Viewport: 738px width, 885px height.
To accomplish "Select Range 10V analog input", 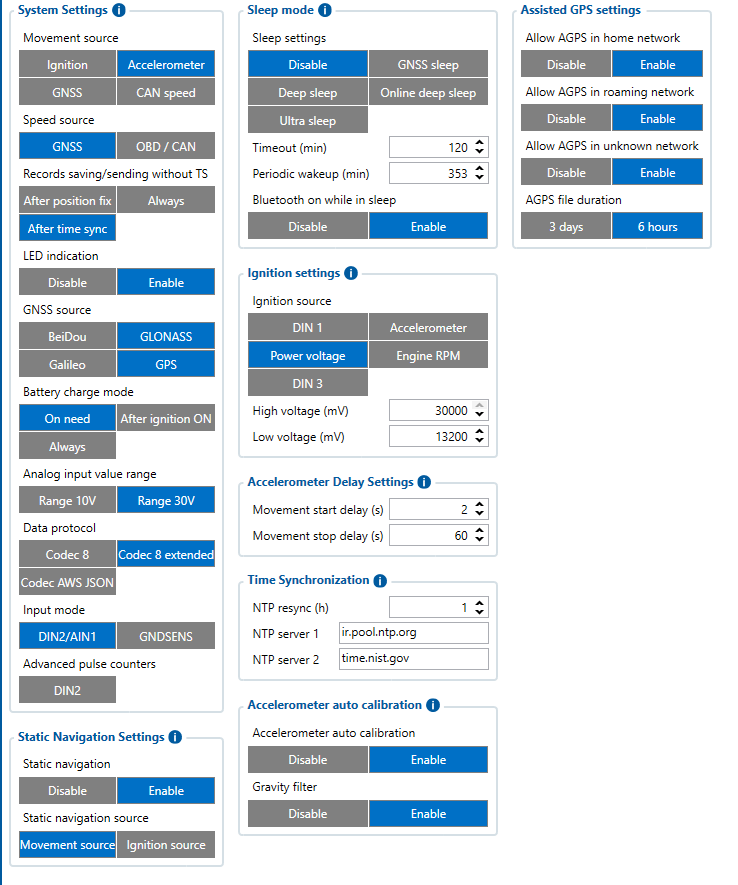I will (x=67, y=500).
